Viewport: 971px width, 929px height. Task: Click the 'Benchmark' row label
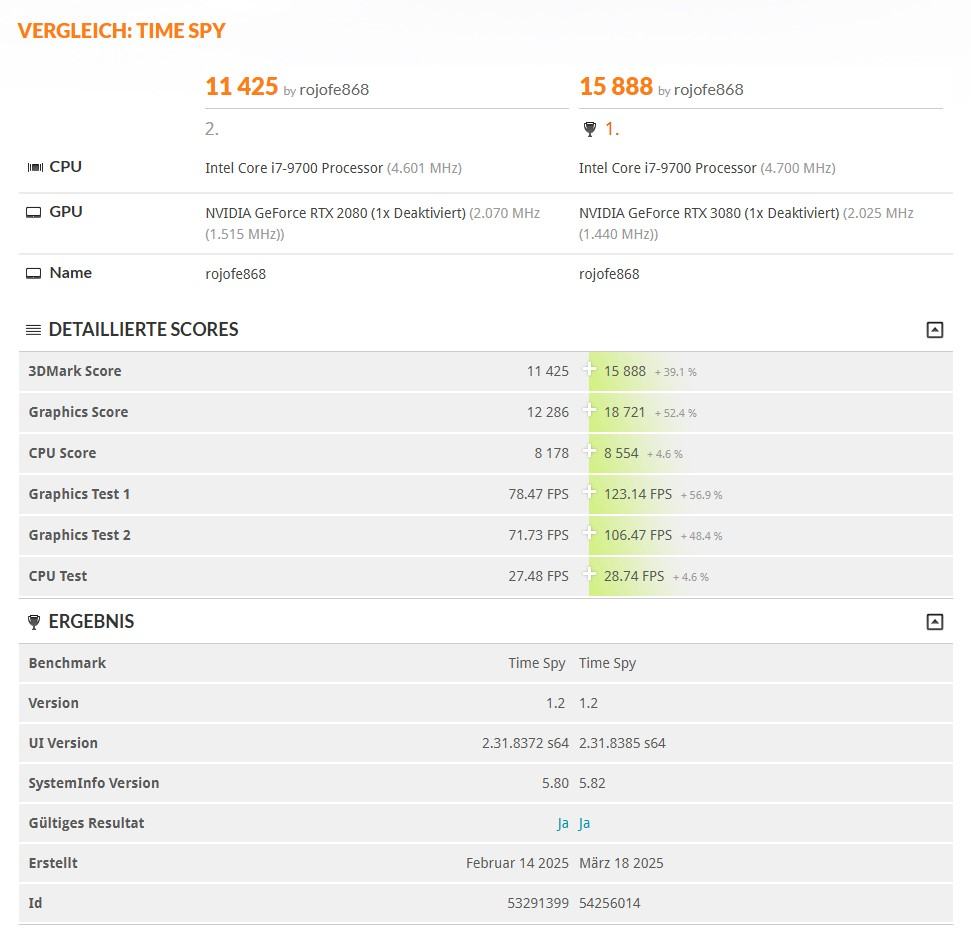[x=67, y=663]
